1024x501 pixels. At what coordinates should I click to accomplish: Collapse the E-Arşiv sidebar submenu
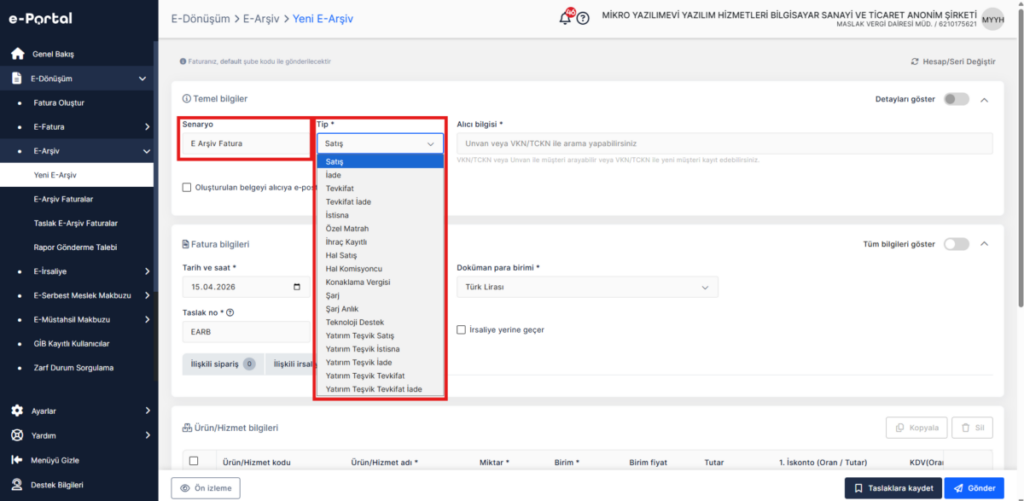(x=147, y=151)
